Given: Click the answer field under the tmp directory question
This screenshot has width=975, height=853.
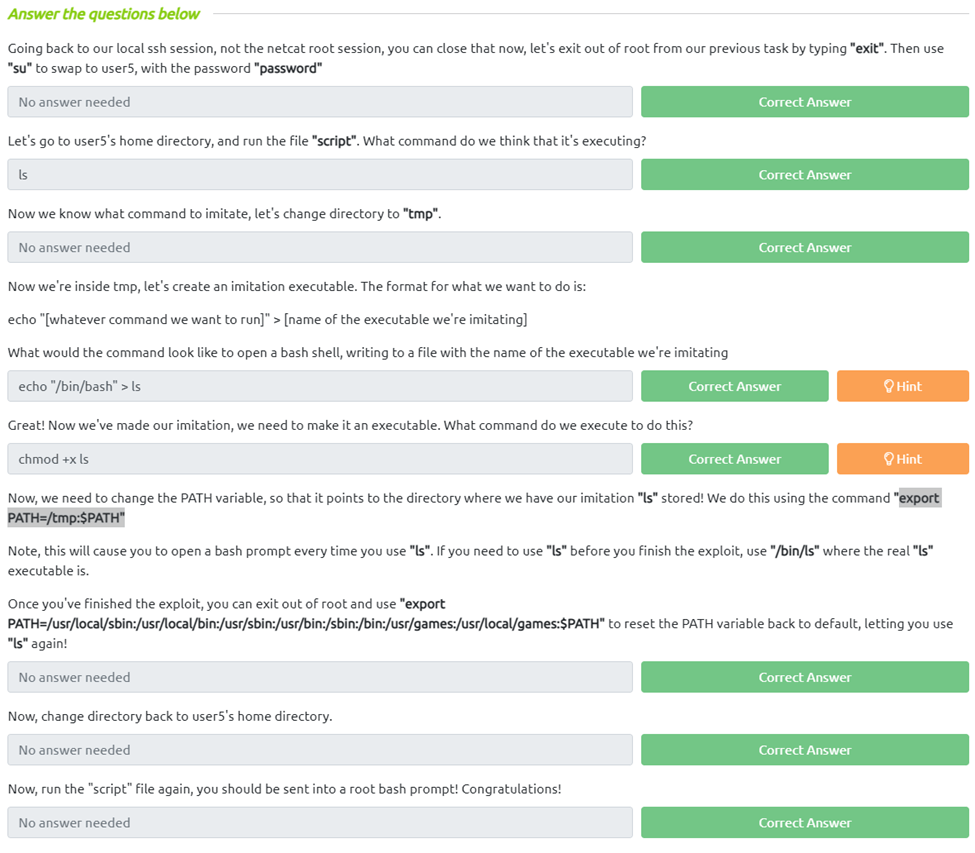Looking at the screenshot, I should (320, 248).
